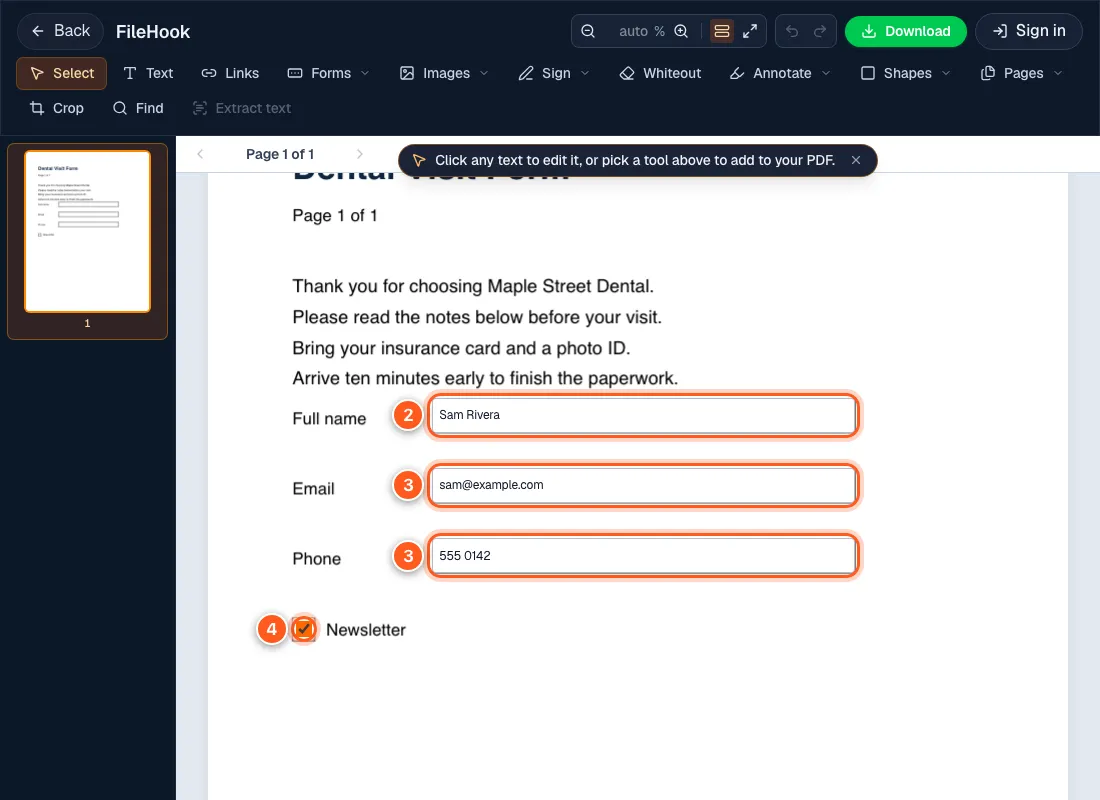This screenshot has height=800, width=1100.
Task: Toggle the continuous page layout icon
Action: coord(722,31)
